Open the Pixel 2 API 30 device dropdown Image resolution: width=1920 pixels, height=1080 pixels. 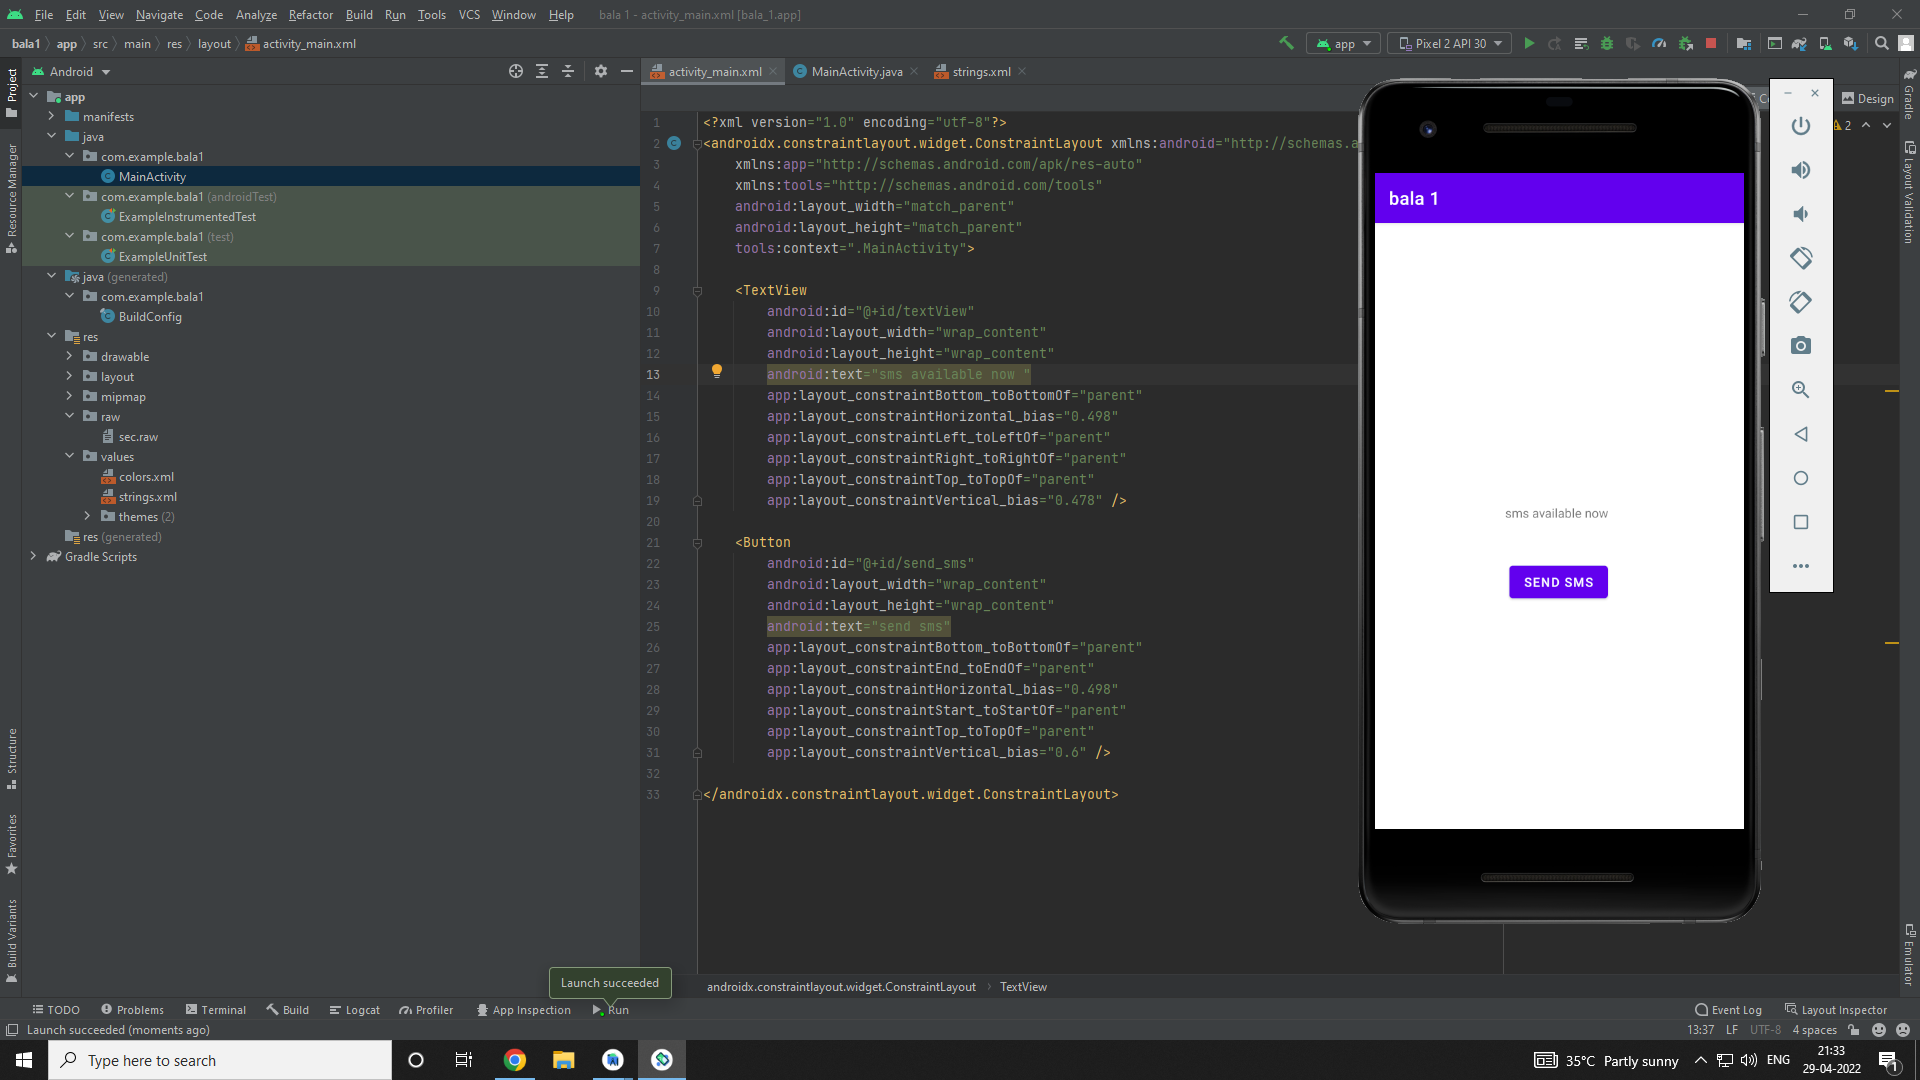pos(1450,44)
